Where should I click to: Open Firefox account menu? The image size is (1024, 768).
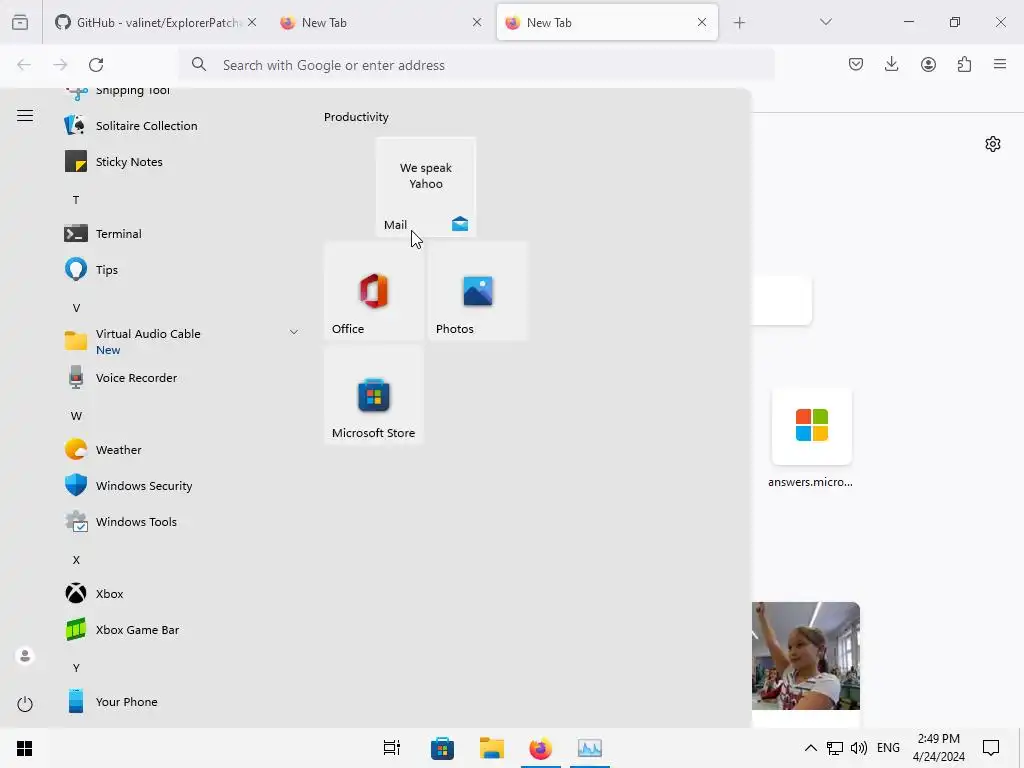tap(928, 64)
